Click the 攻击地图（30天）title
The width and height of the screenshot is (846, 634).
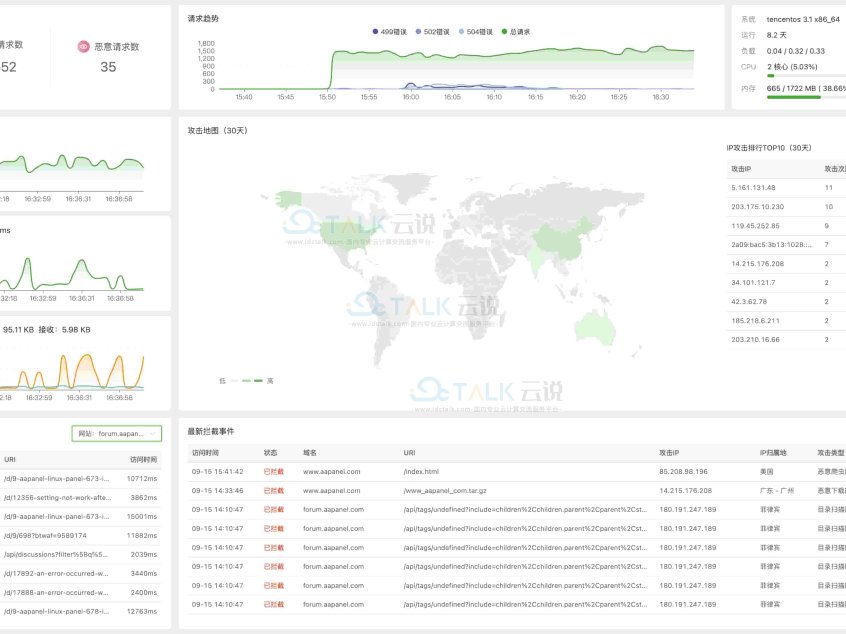(x=217, y=131)
